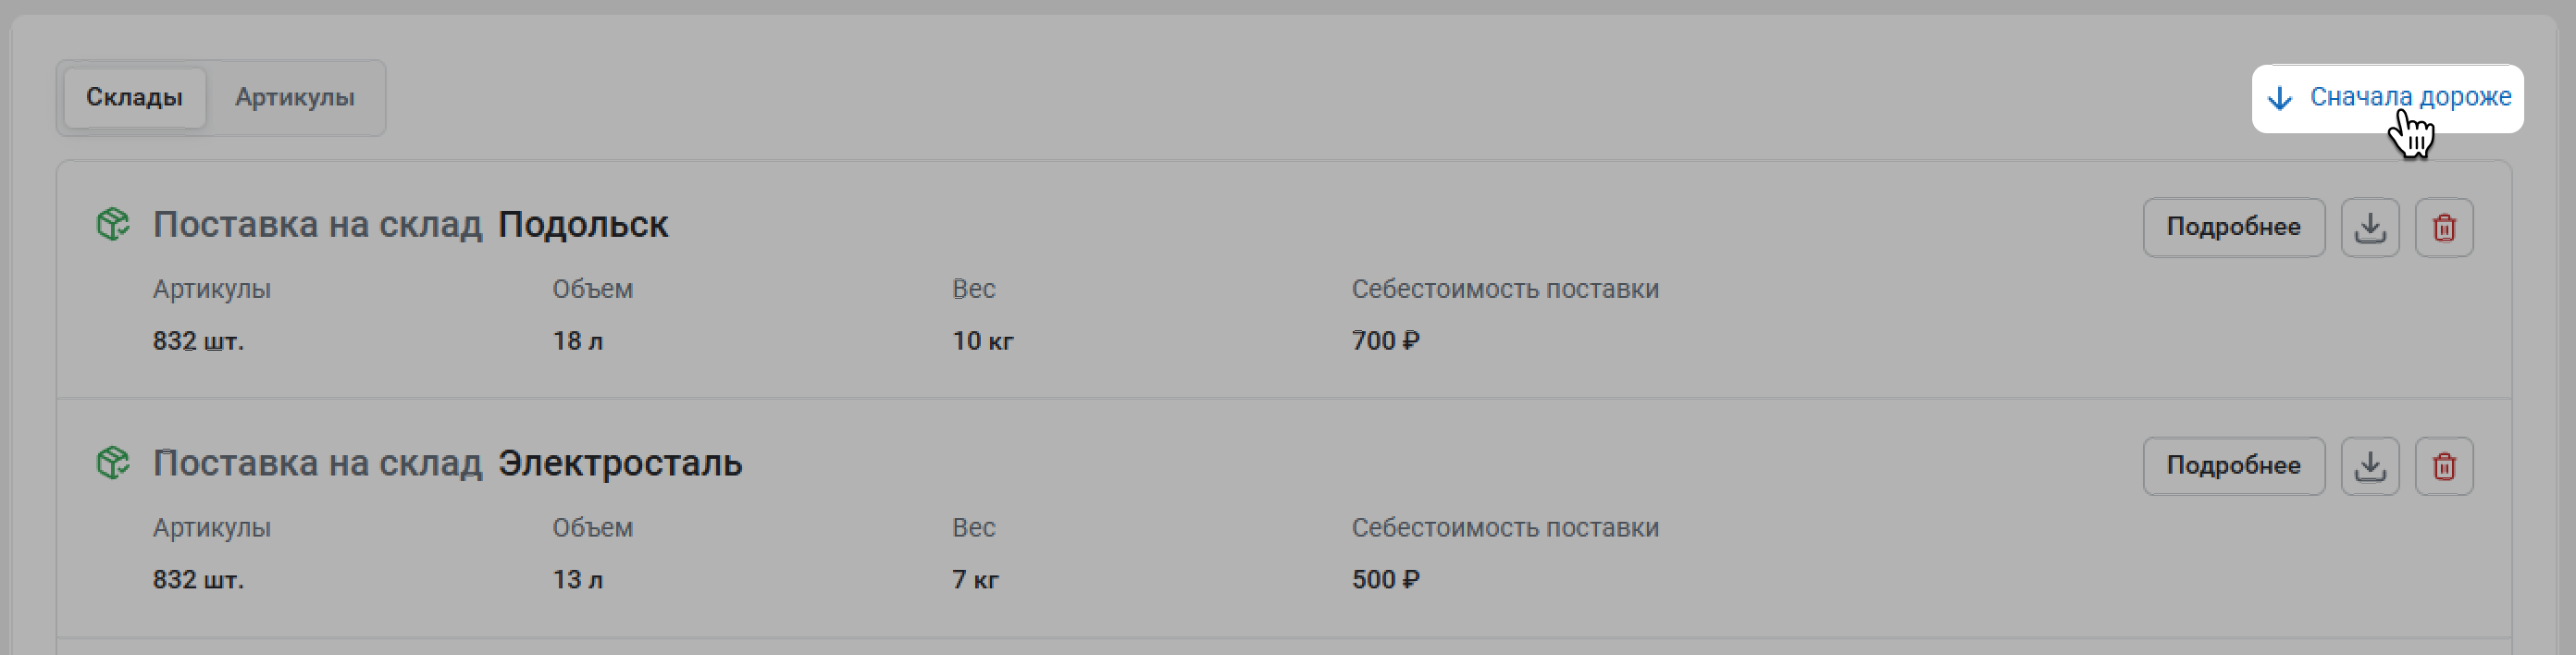
Task: Click the 18 л volume value
Action: tap(577, 341)
